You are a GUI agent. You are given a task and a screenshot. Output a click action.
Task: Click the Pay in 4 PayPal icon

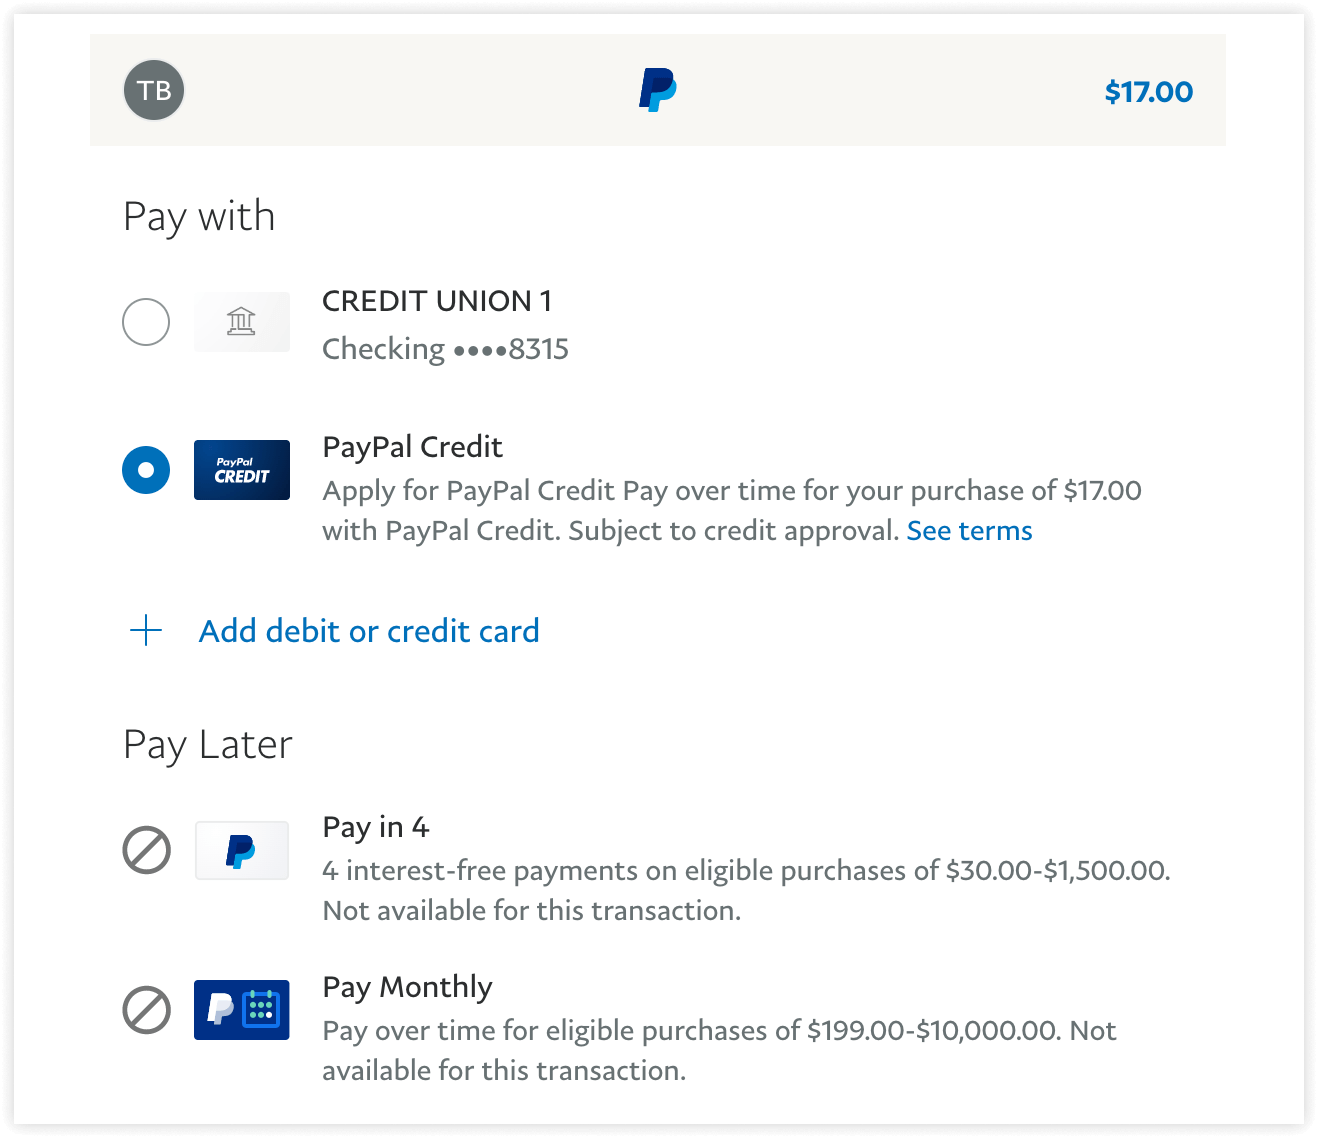242,850
